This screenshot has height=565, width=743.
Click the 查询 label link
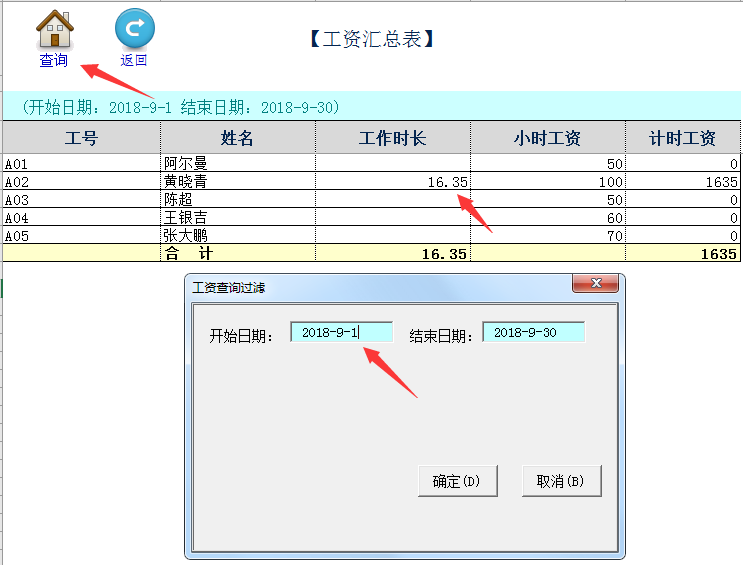pyautogui.click(x=54, y=60)
